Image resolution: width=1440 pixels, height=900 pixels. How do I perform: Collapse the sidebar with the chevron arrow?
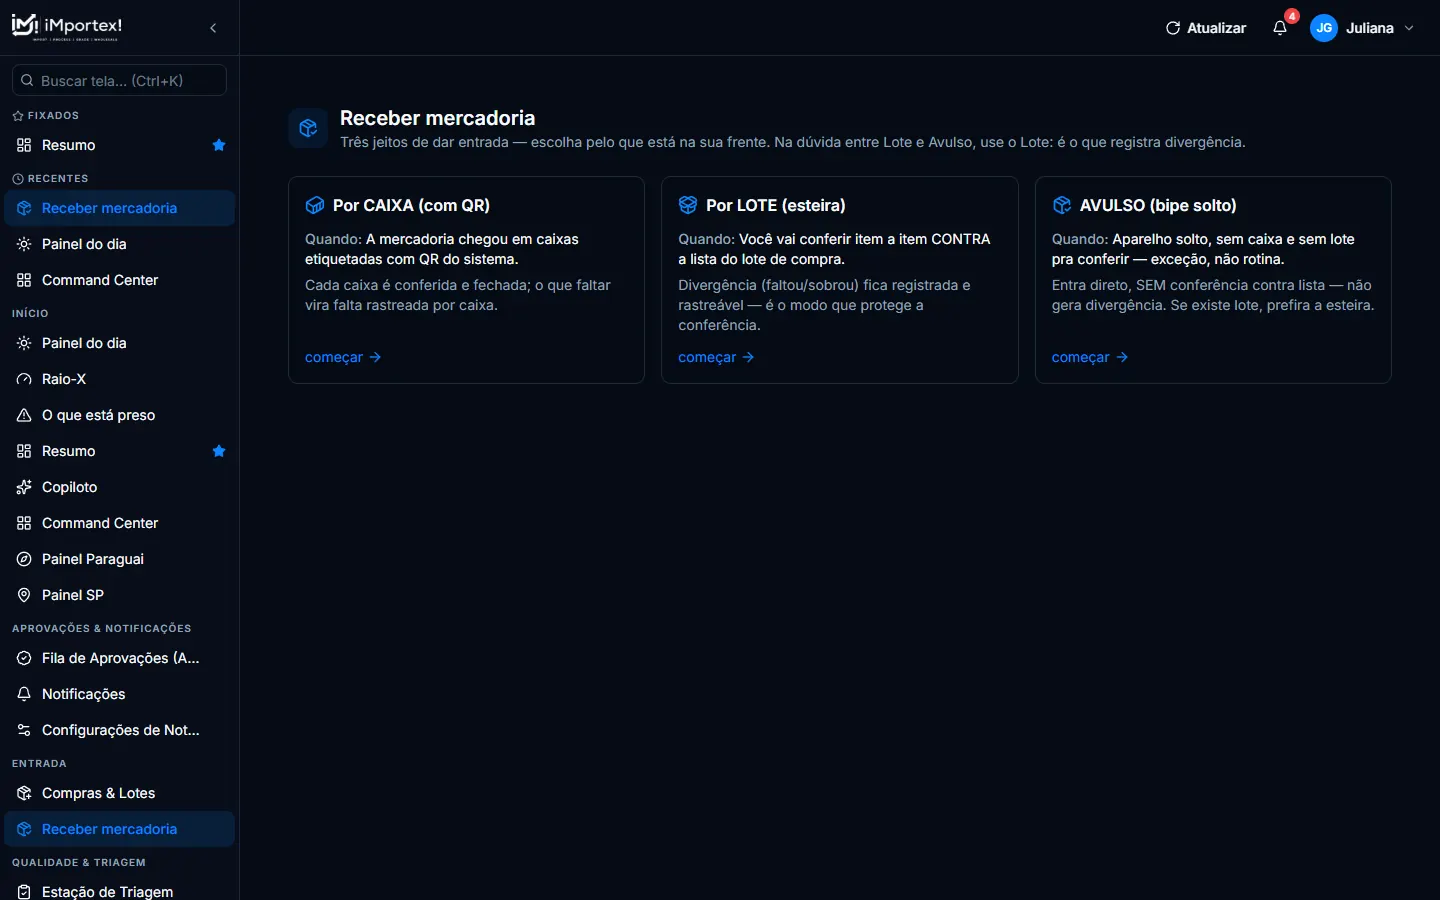point(213,28)
